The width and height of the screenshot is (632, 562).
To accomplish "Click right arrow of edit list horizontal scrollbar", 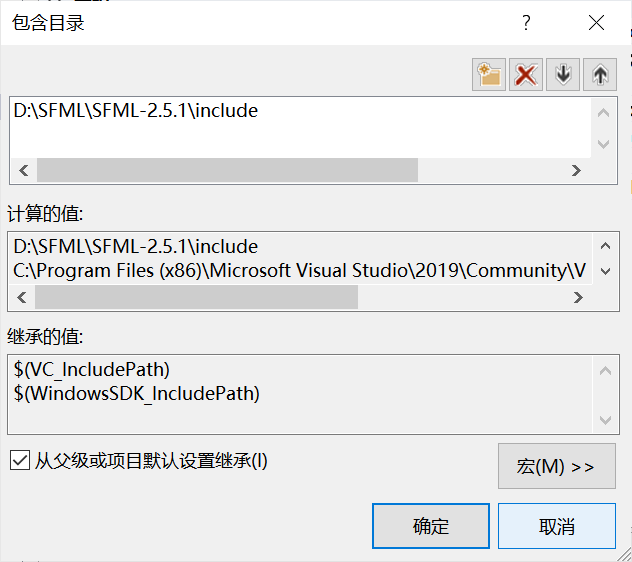I will point(576,171).
